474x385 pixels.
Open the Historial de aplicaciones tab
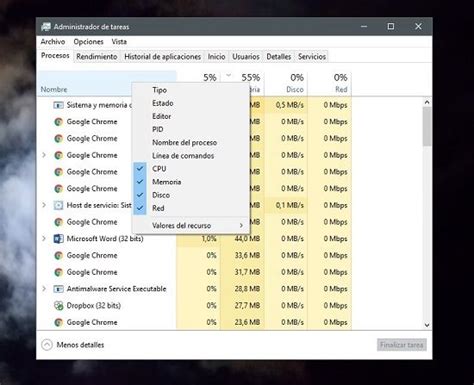(x=162, y=57)
